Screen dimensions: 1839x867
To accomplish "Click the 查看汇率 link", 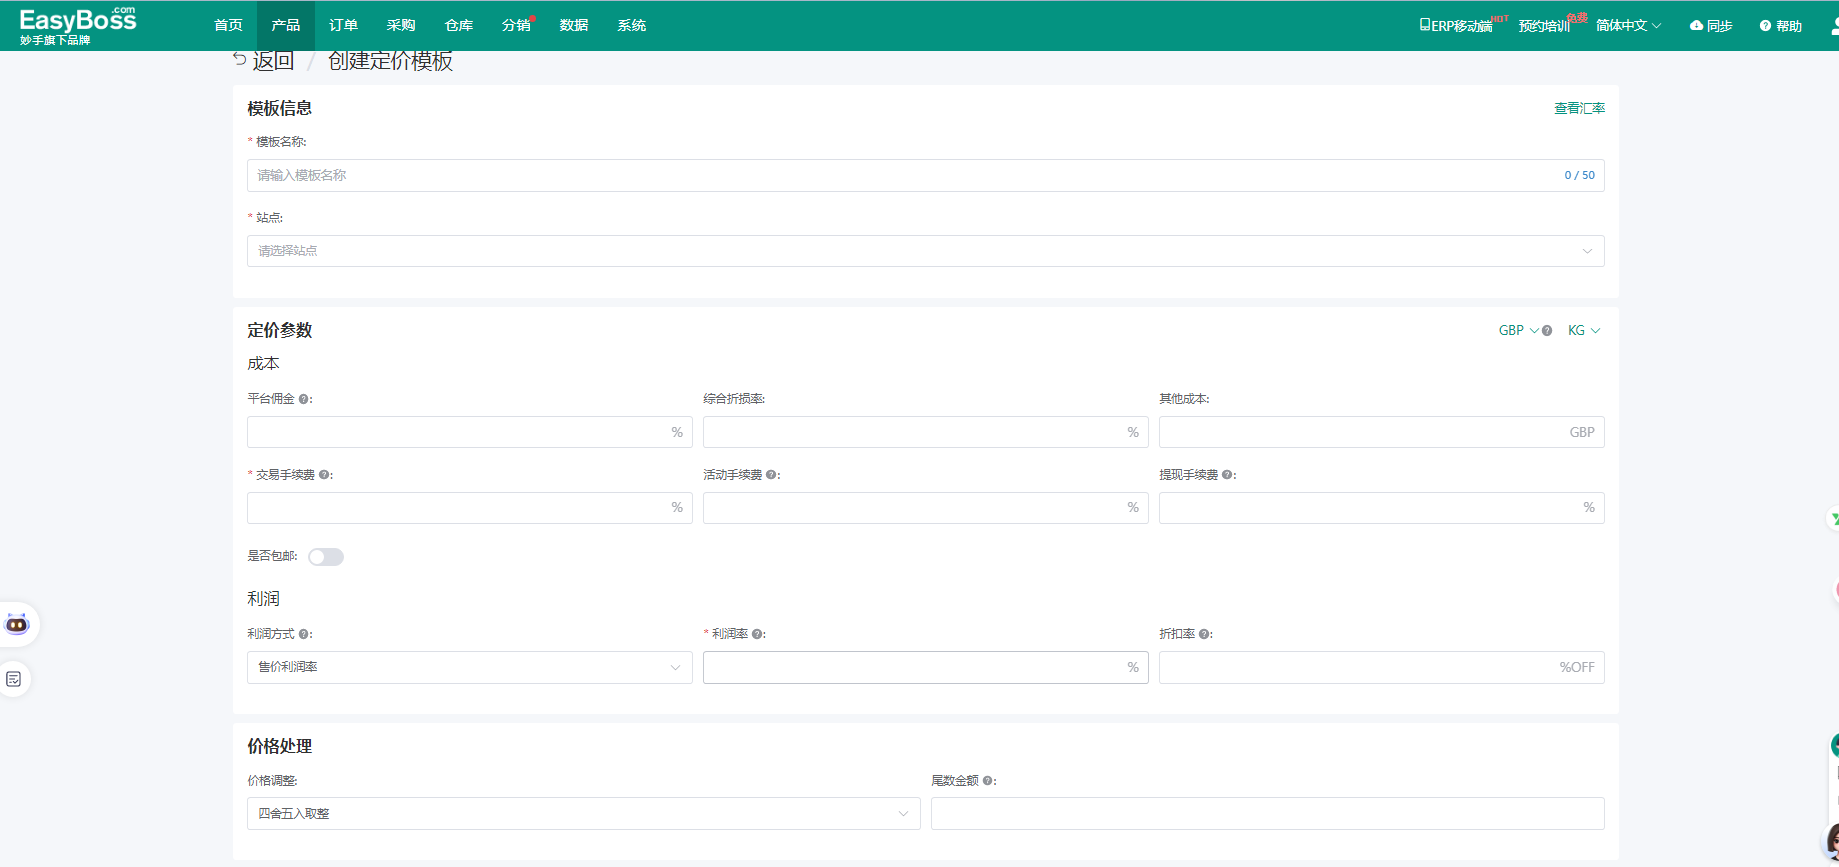I will point(1578,108).
